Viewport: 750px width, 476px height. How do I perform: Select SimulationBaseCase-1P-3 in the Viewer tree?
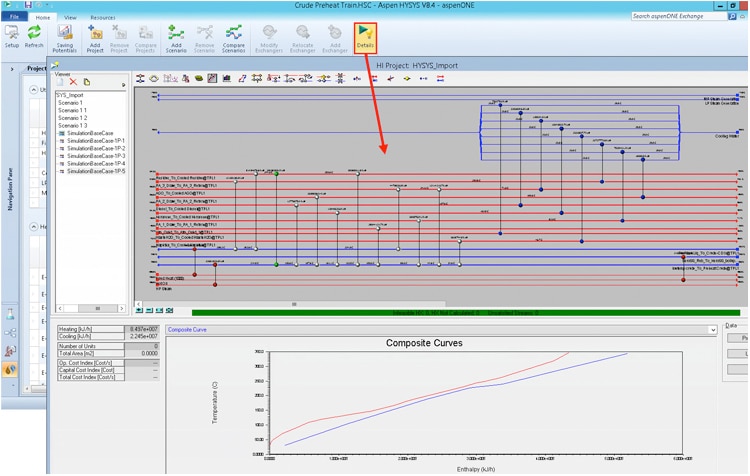[x=96, y=156]
